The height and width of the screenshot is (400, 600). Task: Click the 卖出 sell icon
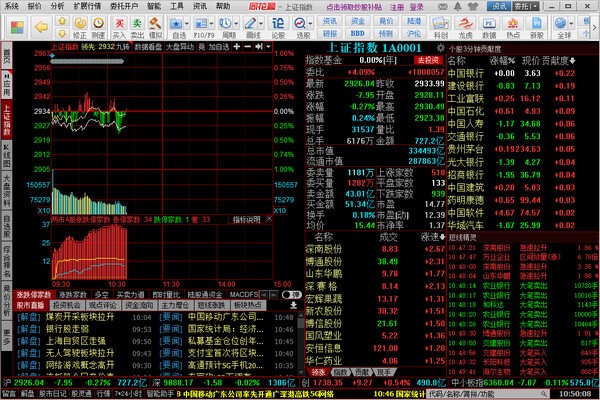(137, 28)
